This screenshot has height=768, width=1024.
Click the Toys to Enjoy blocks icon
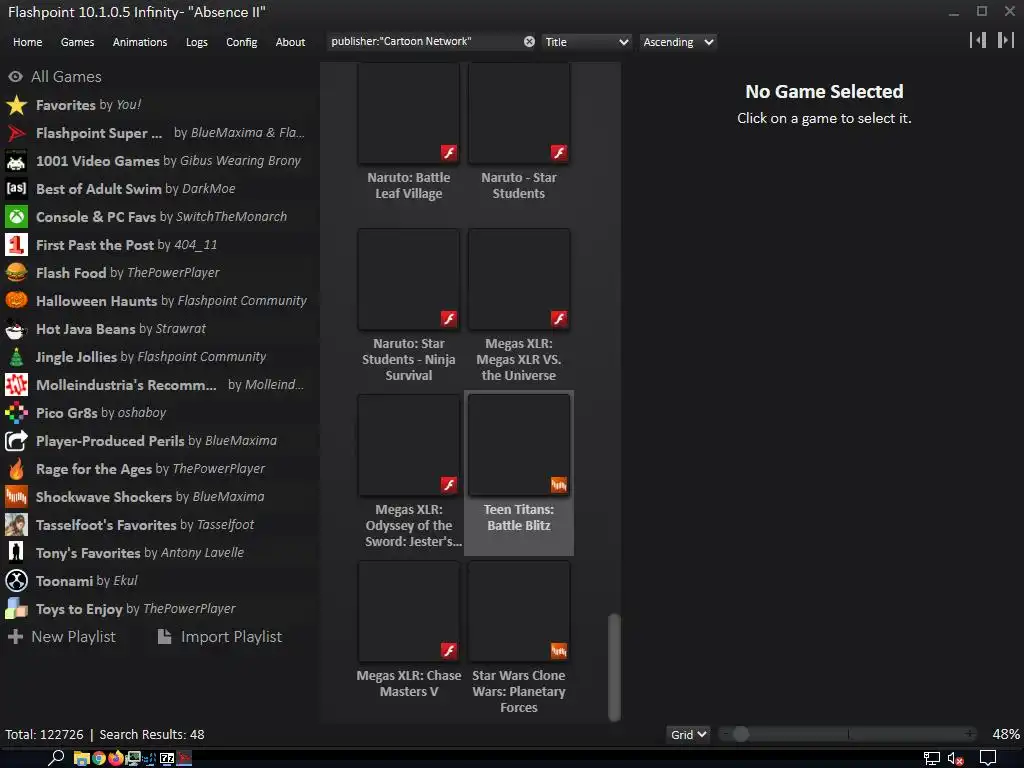click(16, 609)
